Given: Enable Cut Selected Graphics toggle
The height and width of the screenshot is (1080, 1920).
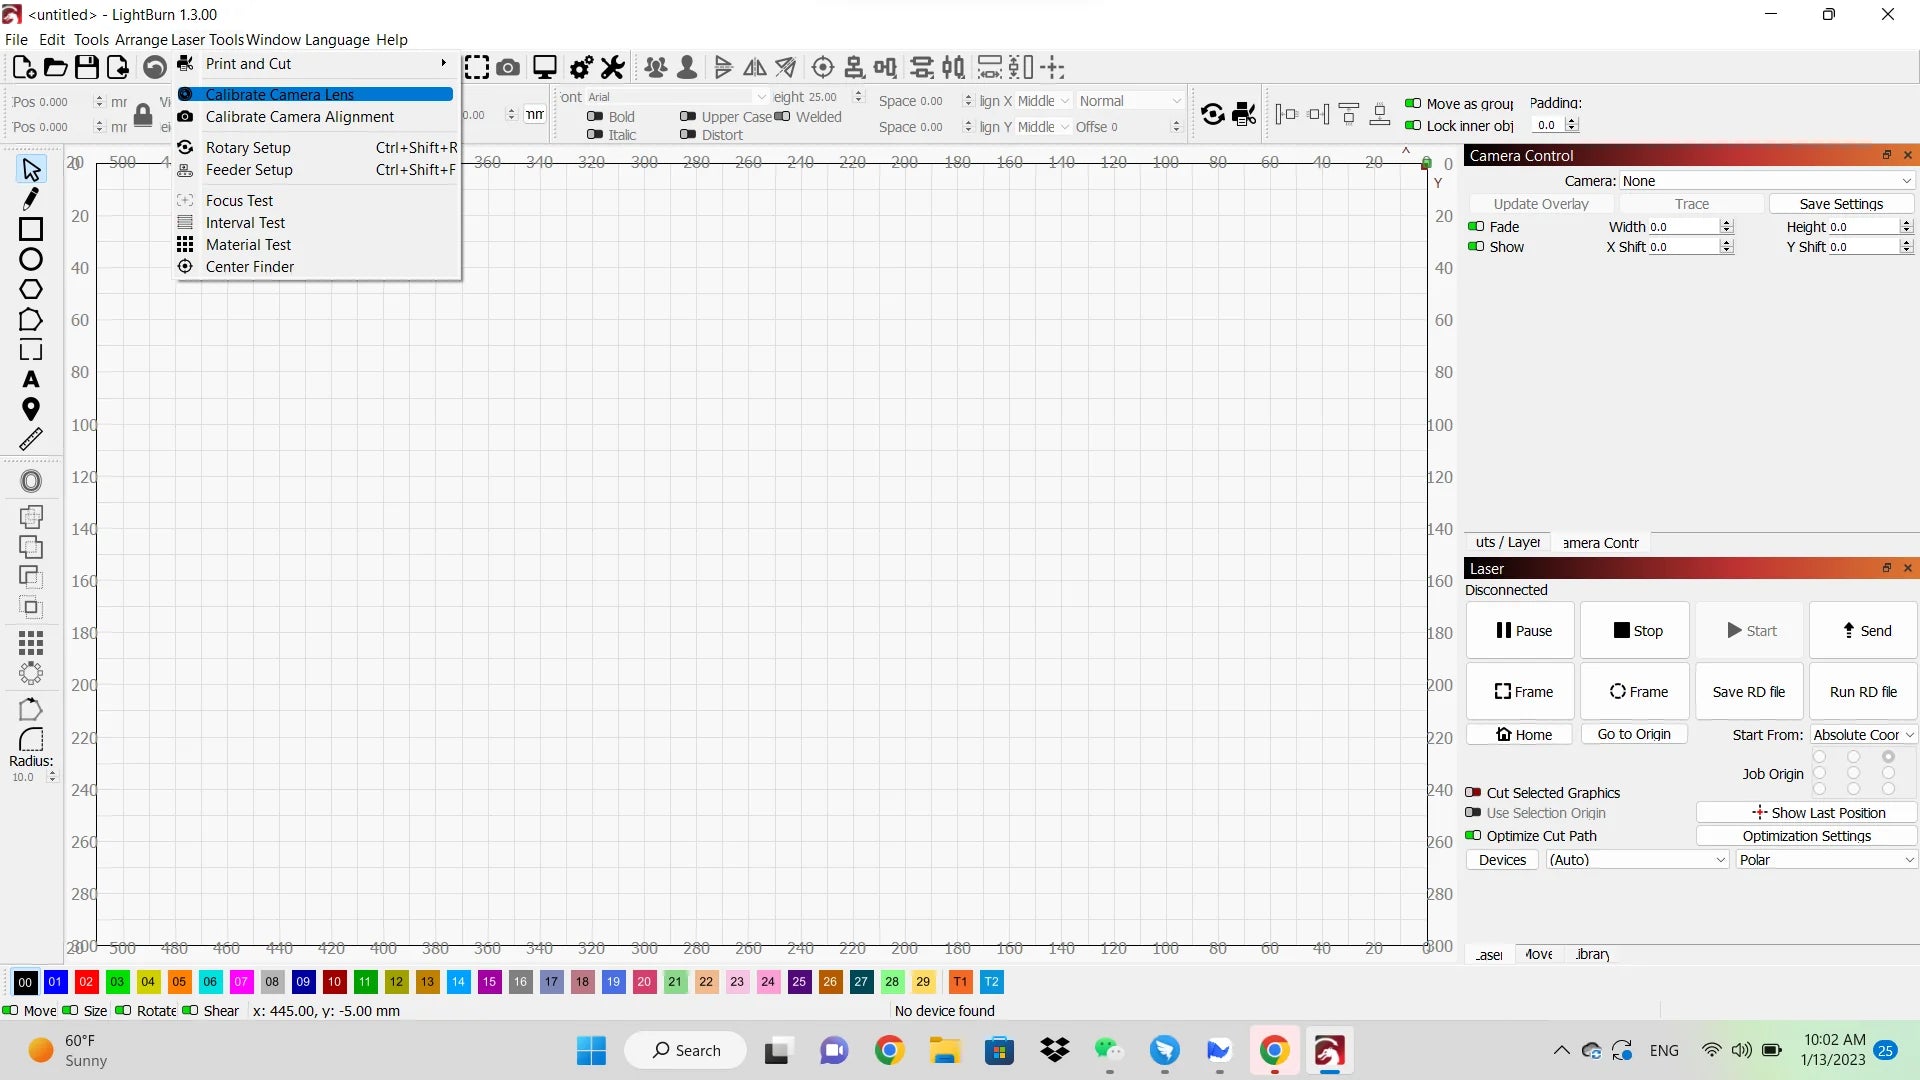Looking at the screenshot, I should pos(1473,793).
